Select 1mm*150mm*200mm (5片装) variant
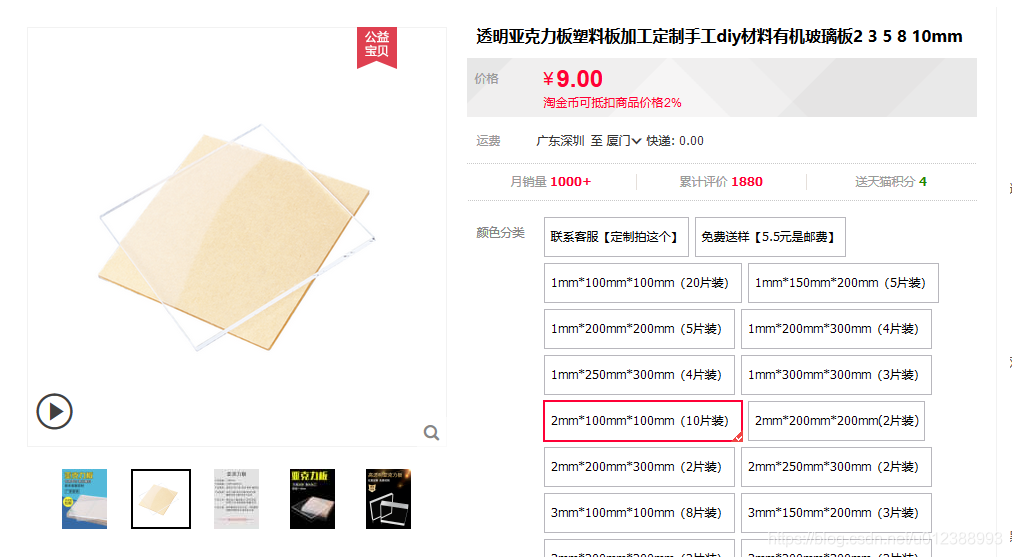The image size is (1012, 557). tap(843, 283)
